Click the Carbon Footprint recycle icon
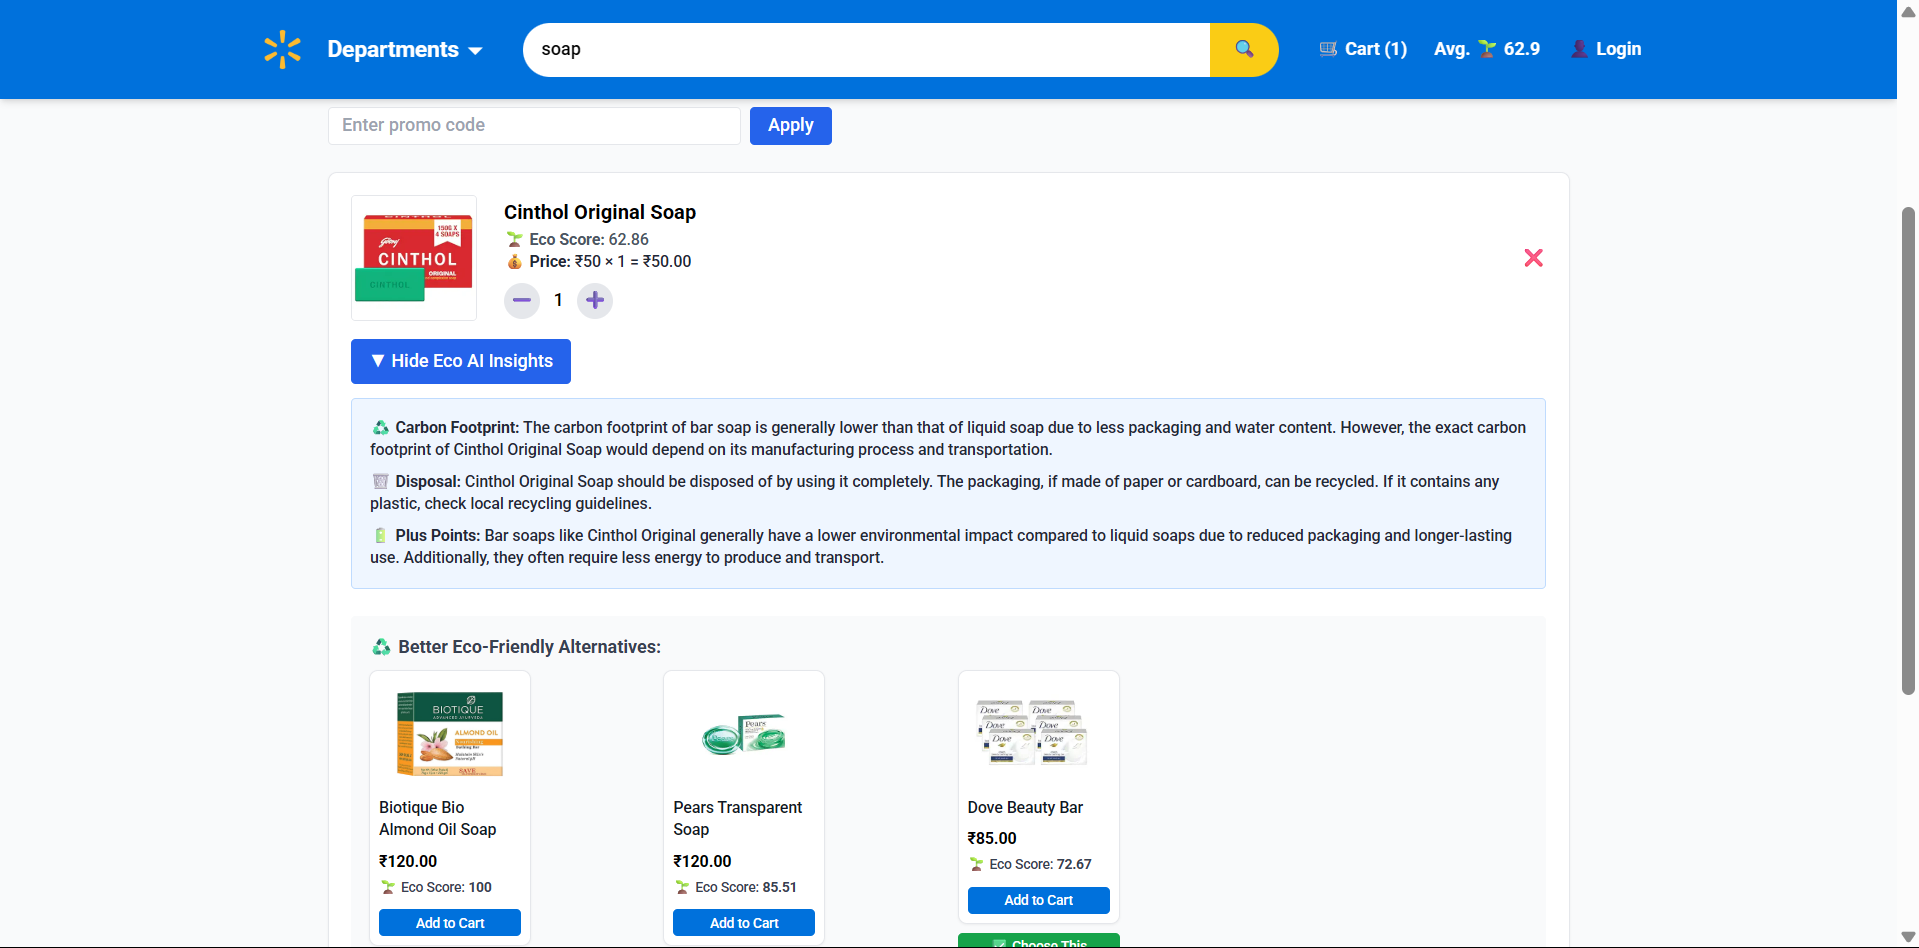Screen dimensions: 1919x948 click(381, 427)
